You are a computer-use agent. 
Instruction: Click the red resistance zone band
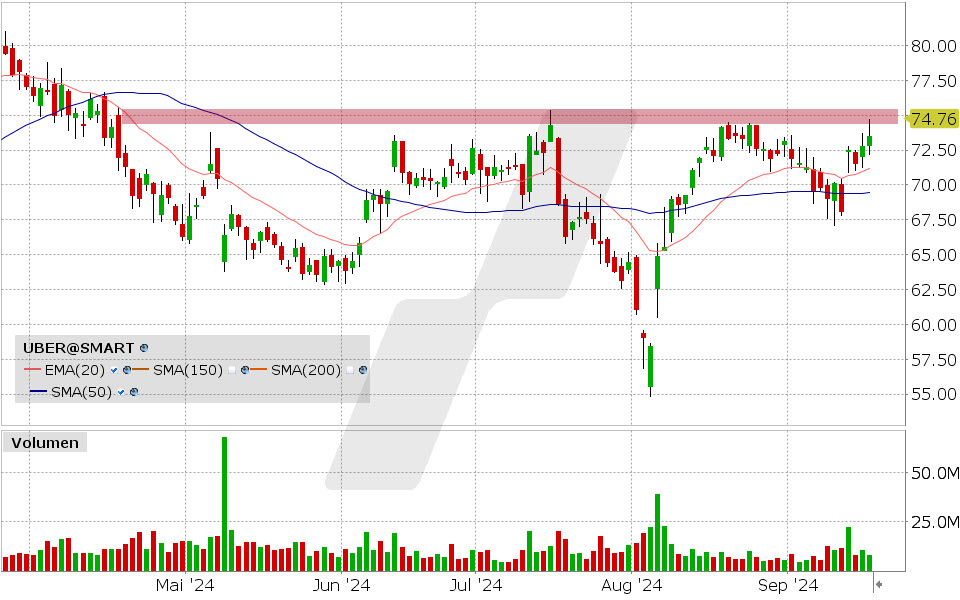click(x=509, y=116)
